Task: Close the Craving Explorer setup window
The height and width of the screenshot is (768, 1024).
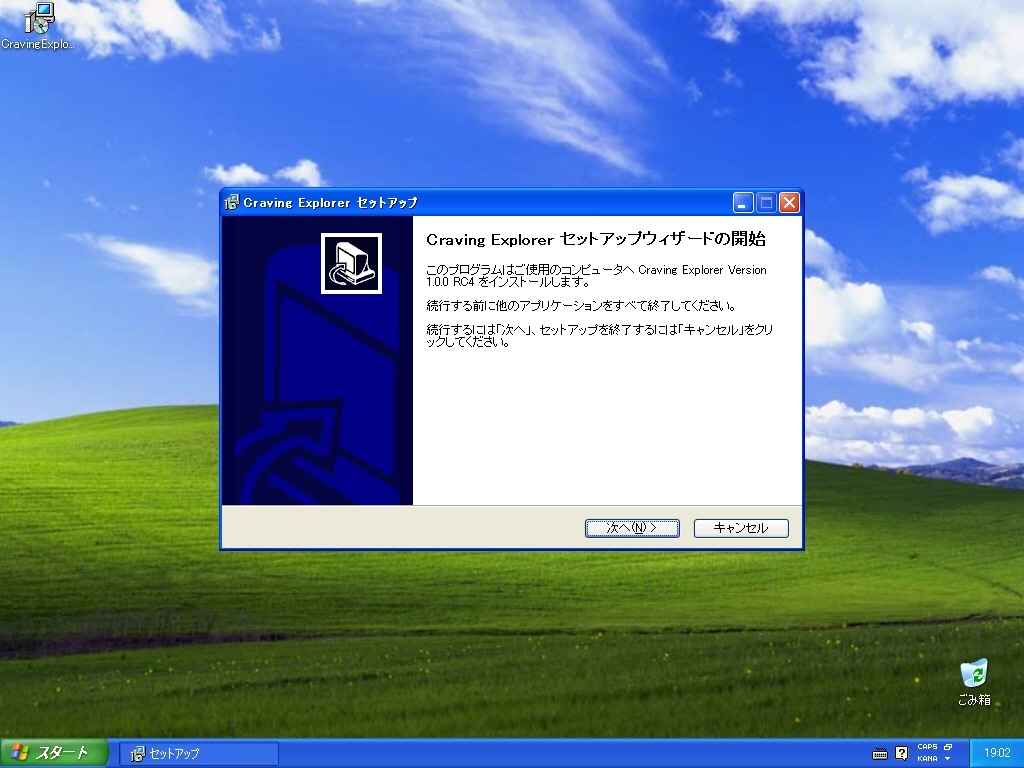Action: click(x=789, y=202)
